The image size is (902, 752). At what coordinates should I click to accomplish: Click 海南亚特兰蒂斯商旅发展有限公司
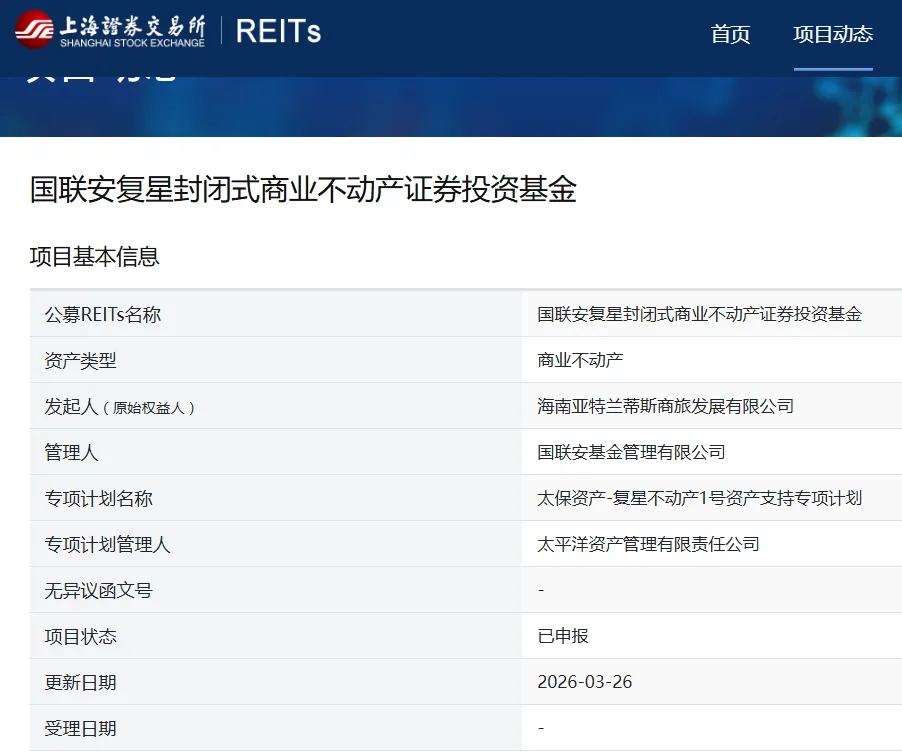(x=665, y=406)
